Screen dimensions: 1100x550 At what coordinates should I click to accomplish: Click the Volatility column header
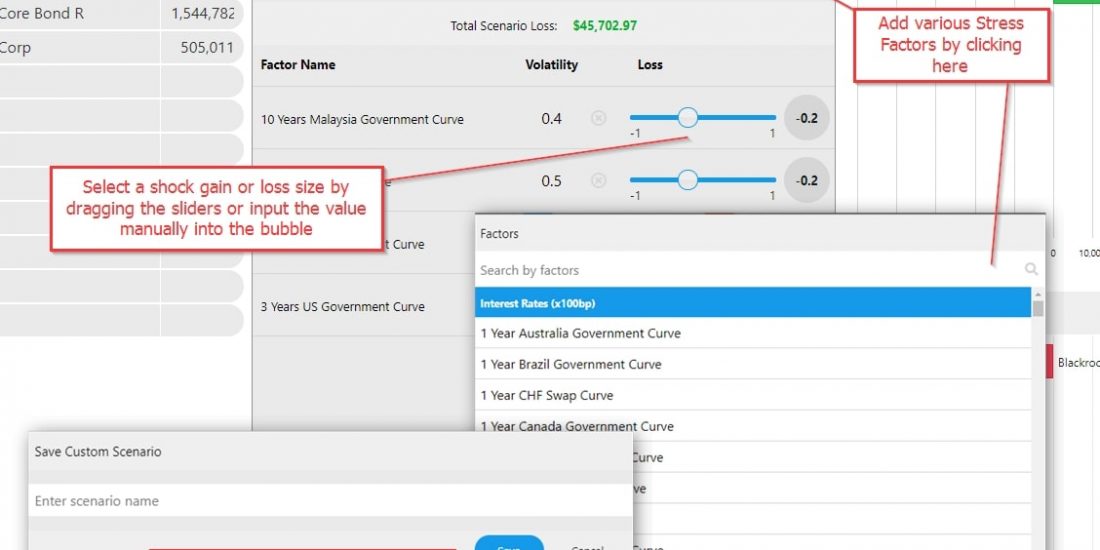coord(551,65)
